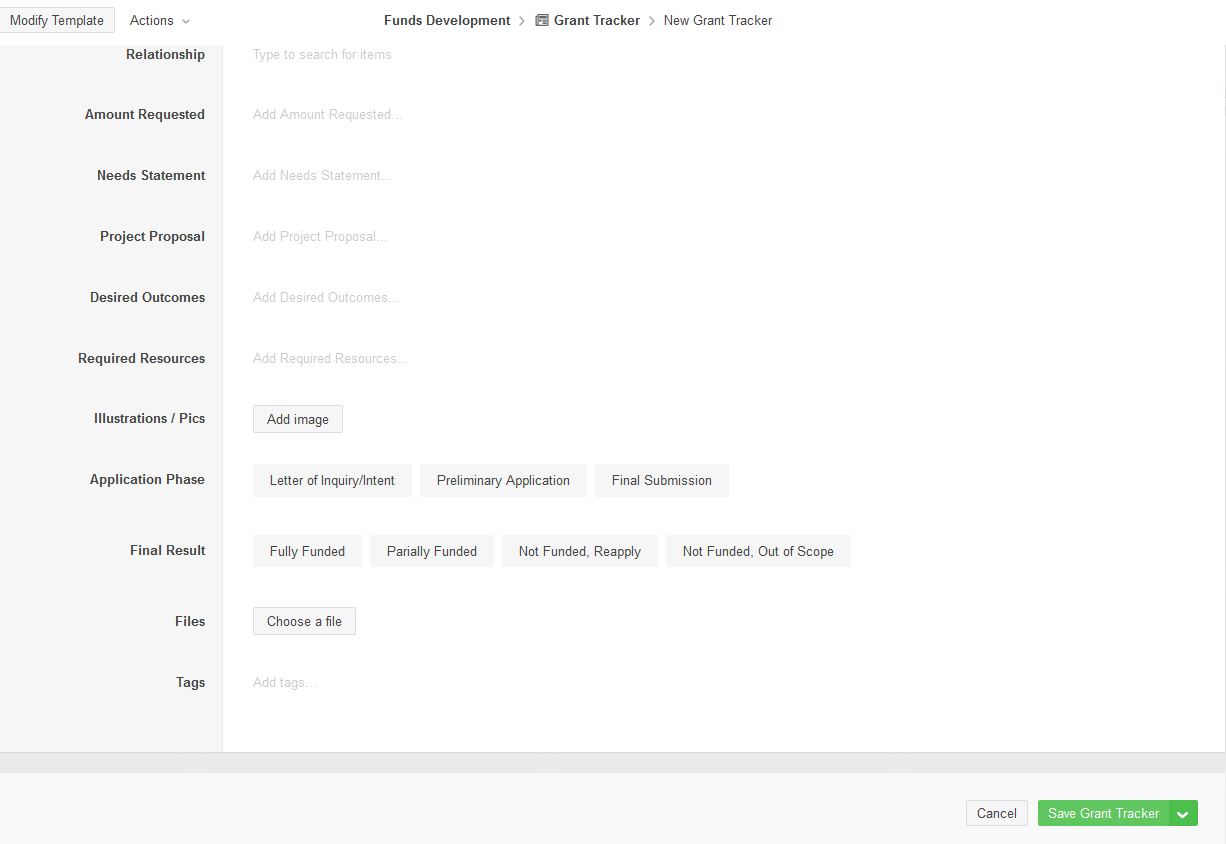Open the Actions dropdown menu

[x=159, y=20]
